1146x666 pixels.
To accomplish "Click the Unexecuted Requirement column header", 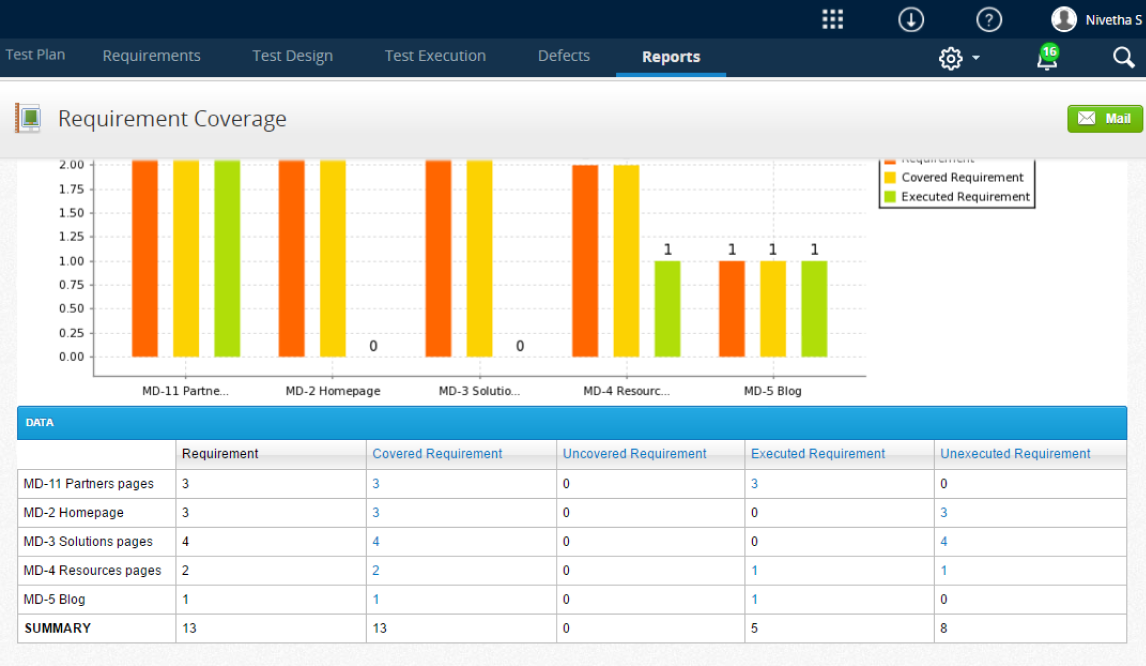I will 1015,454.
